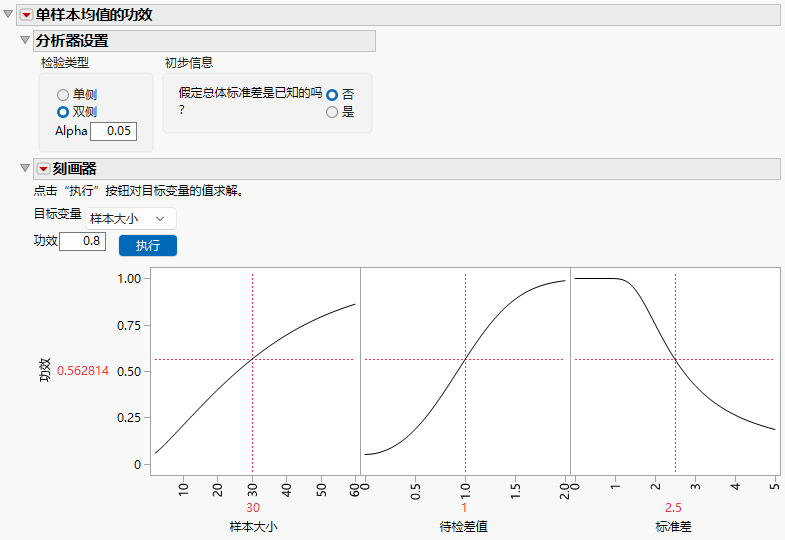Click the red 0.562814 power value

tap(83, 371)
